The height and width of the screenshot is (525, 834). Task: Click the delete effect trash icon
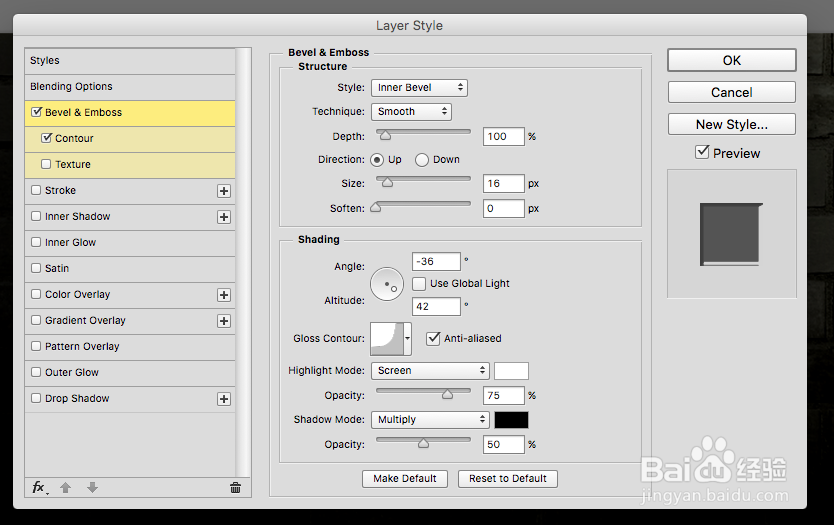point(235,488)
